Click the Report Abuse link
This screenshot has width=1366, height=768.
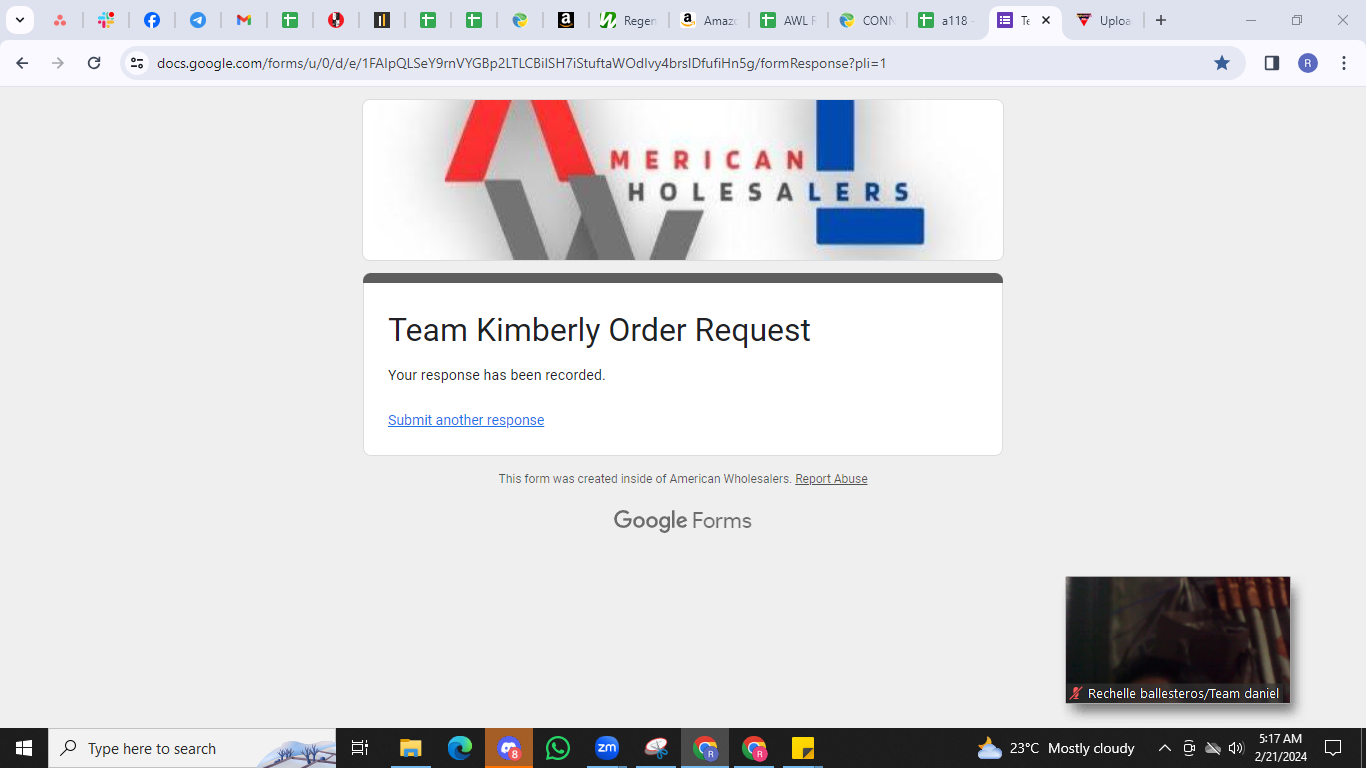click(x=831, y=479)
